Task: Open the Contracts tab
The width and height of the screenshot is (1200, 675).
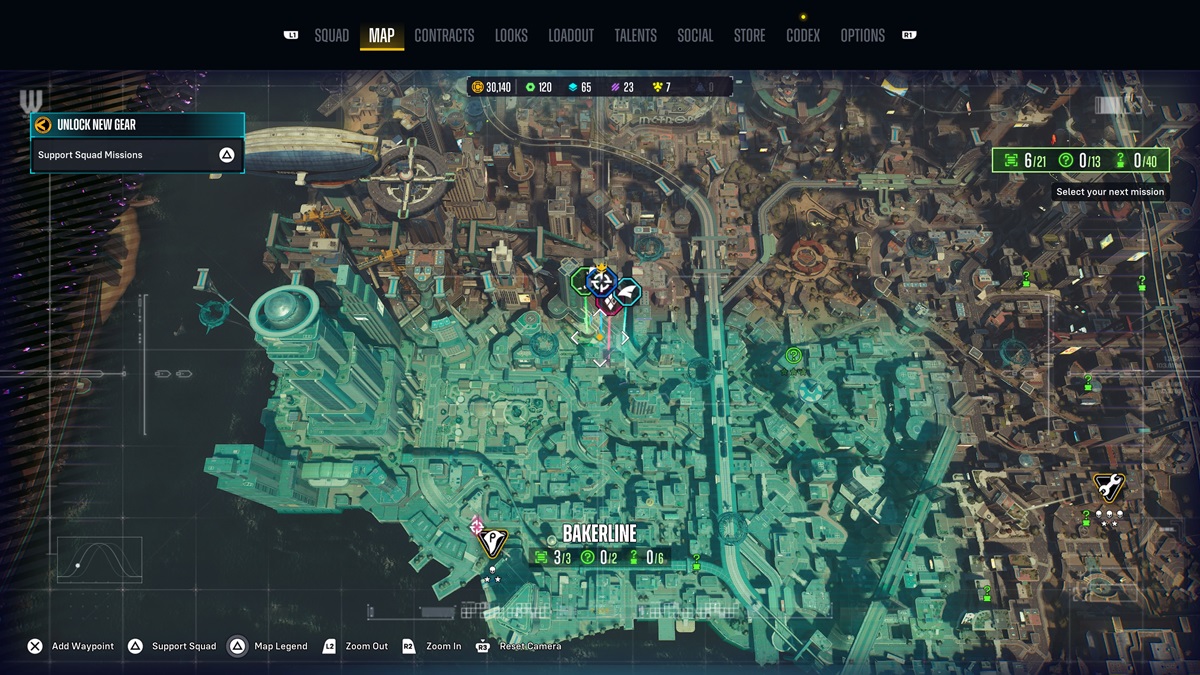Action: tap(444, 36)
